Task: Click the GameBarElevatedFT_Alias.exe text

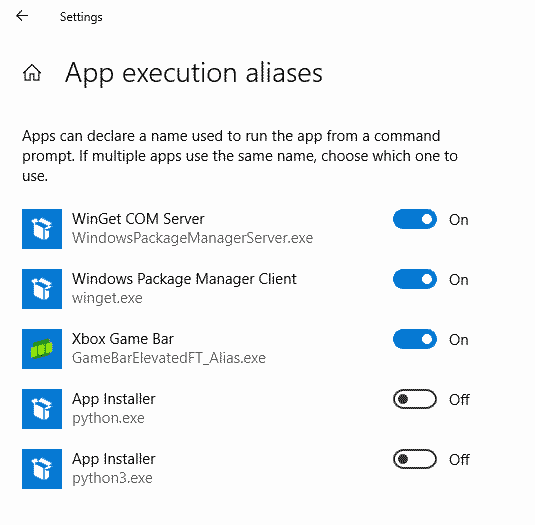Action: click(x=169, y=358)
